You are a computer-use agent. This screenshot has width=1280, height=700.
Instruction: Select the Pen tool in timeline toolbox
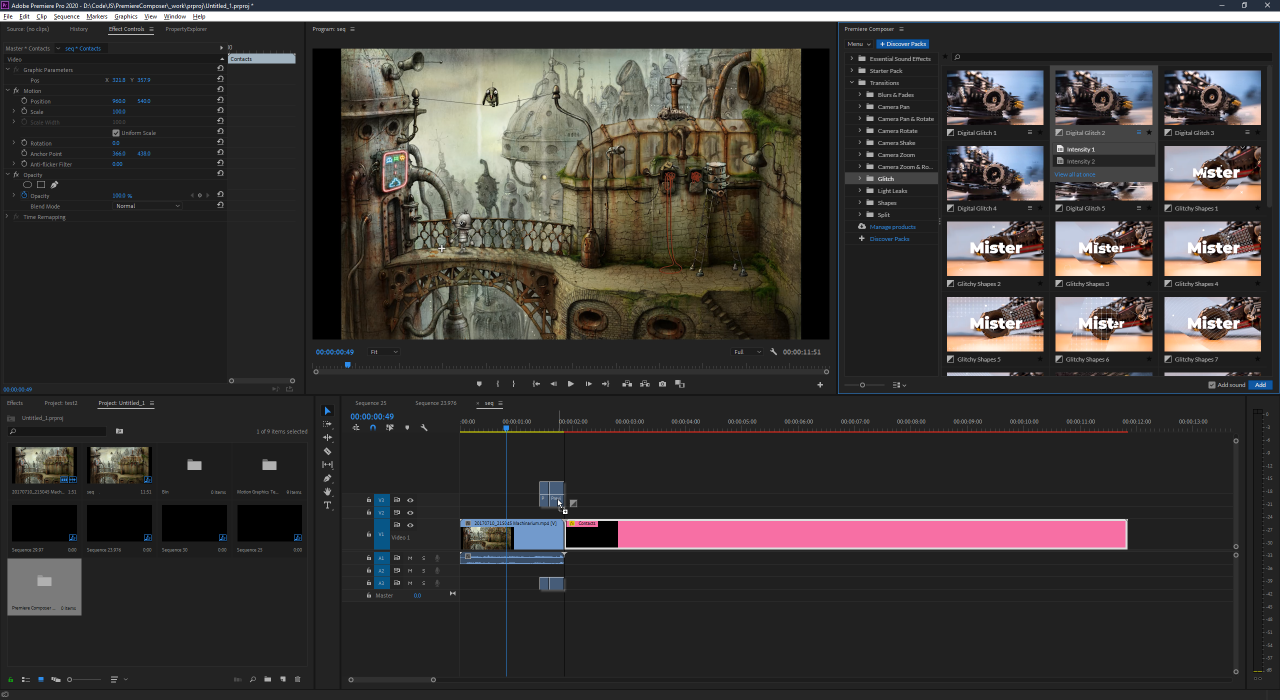(x=327, y=478)
